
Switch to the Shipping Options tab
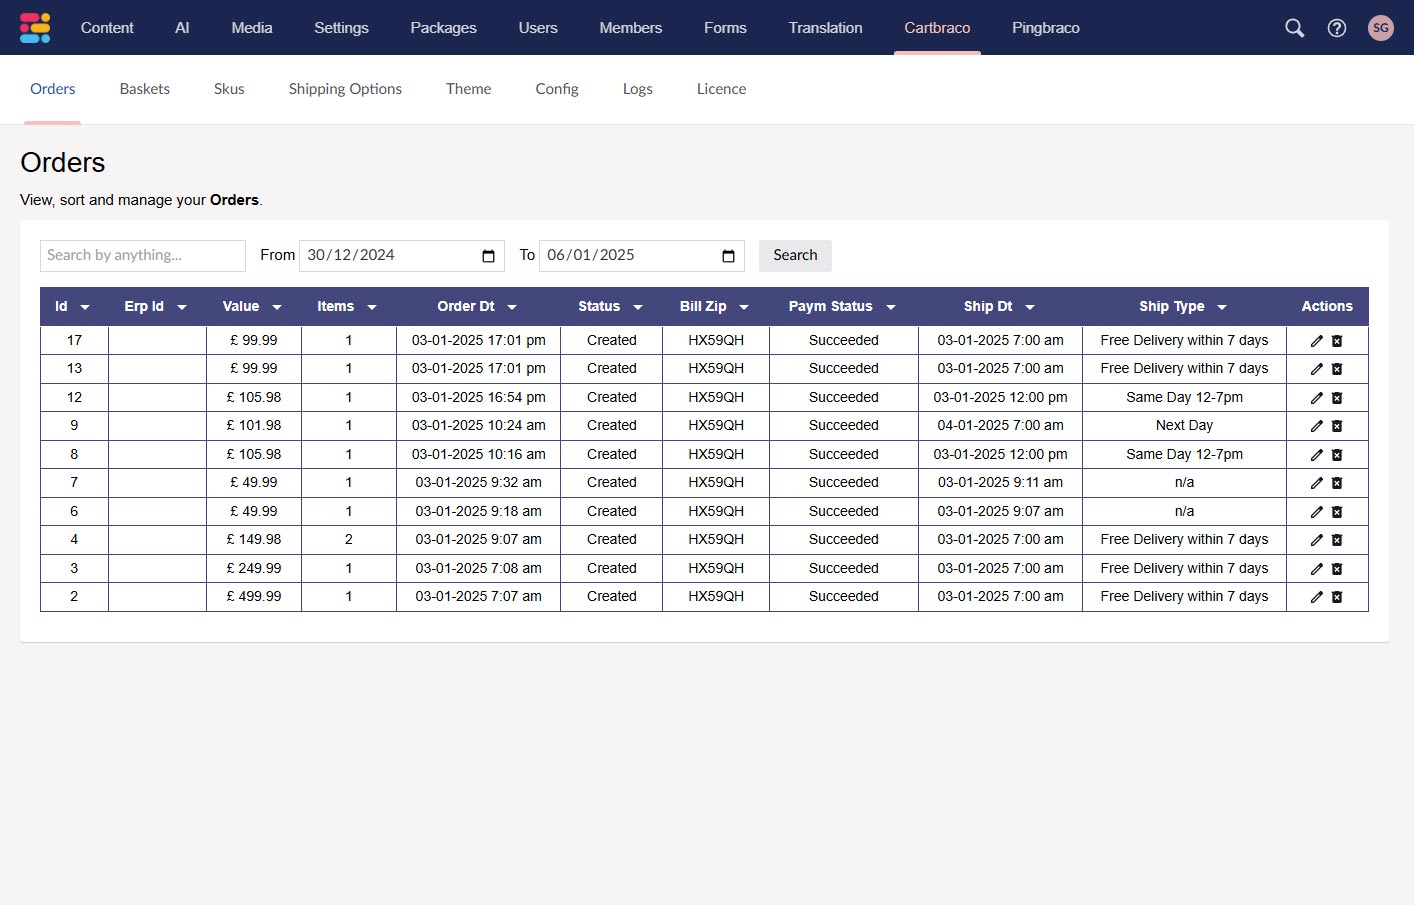[345, 89]
